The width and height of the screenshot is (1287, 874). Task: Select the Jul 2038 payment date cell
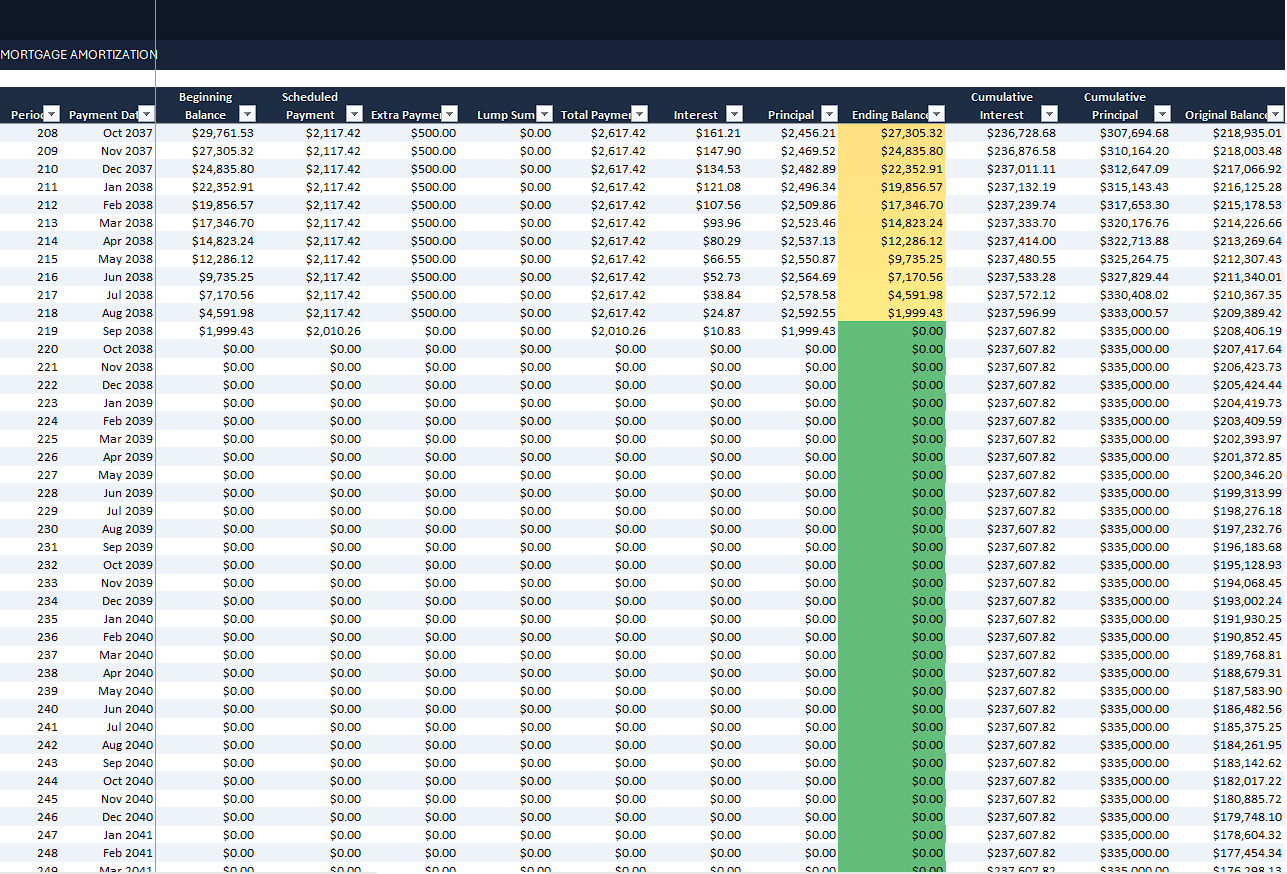(130, 295)
